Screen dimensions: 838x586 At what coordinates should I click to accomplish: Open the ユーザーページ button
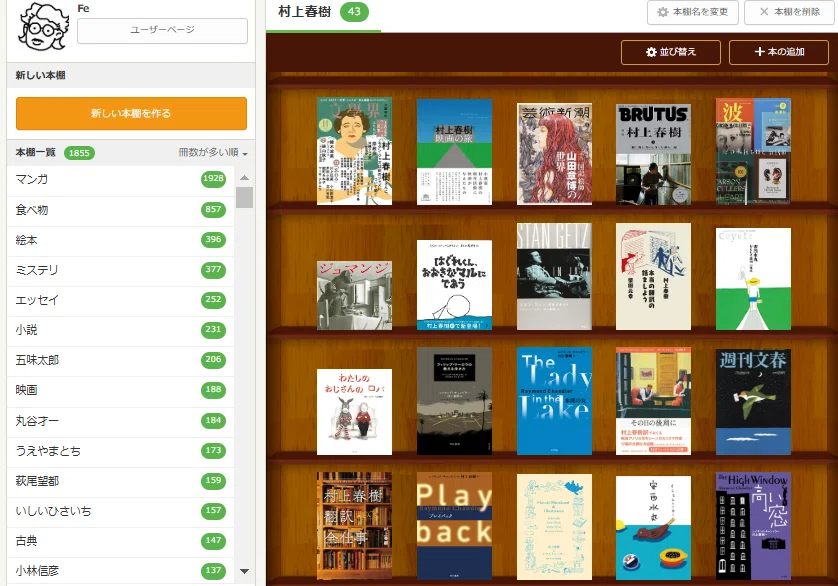[162, 30]
